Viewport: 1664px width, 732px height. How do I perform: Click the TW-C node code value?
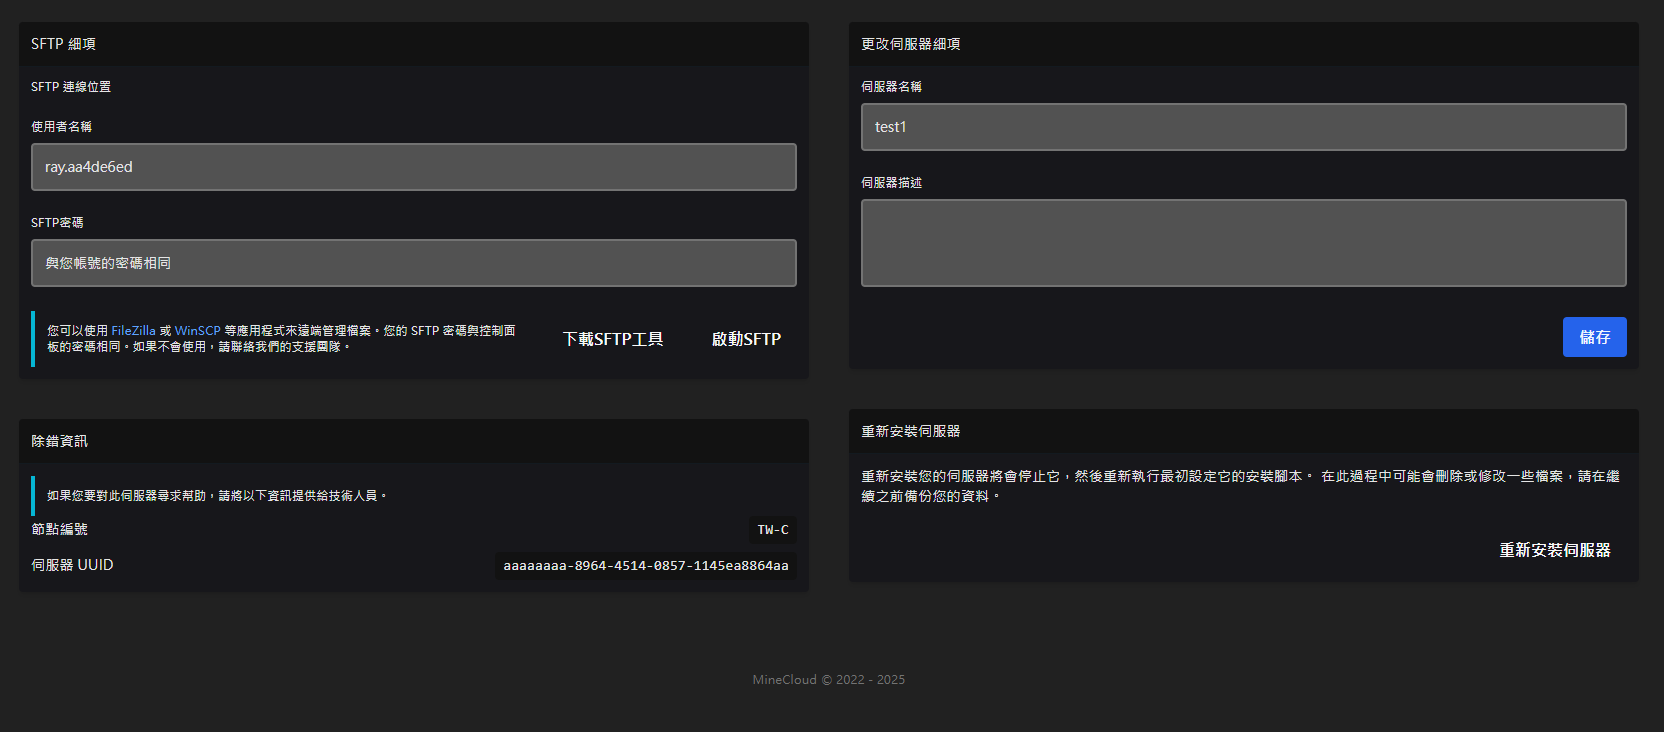(772, 530)
